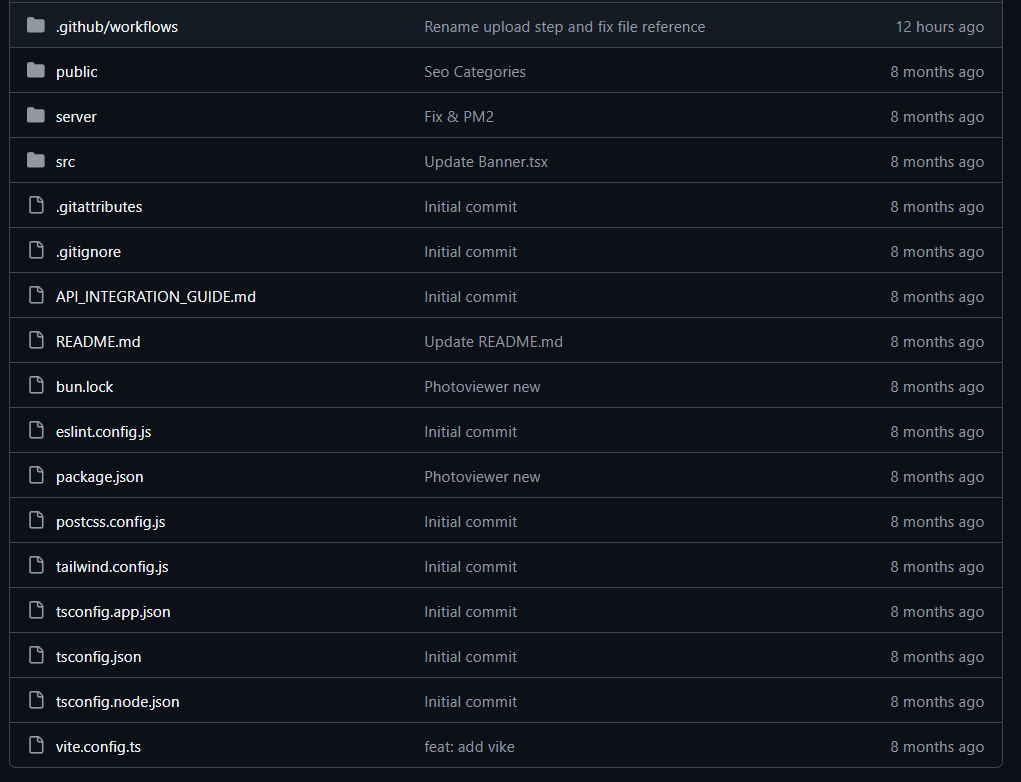The height and width of the screenshot is (782, 1021).
Task: Open the API_INTEGRATION_GUIDE.md file
Action: 156,297
